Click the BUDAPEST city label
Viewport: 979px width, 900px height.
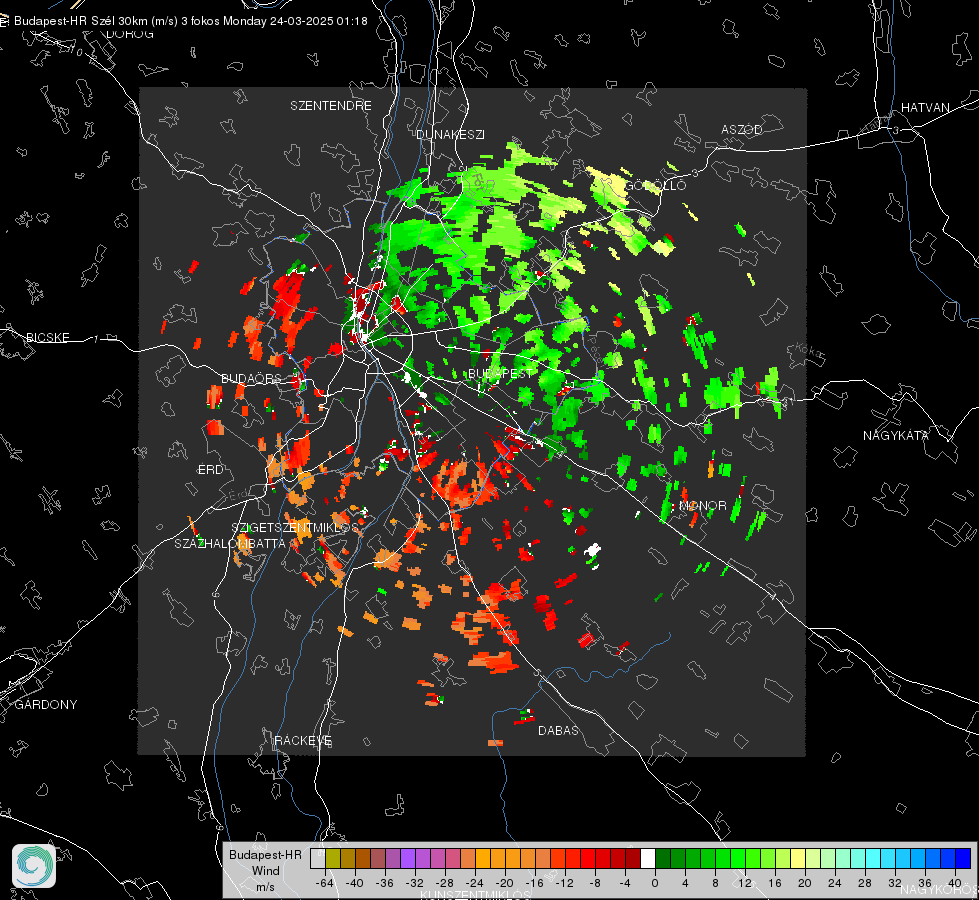tap(500, 373)
